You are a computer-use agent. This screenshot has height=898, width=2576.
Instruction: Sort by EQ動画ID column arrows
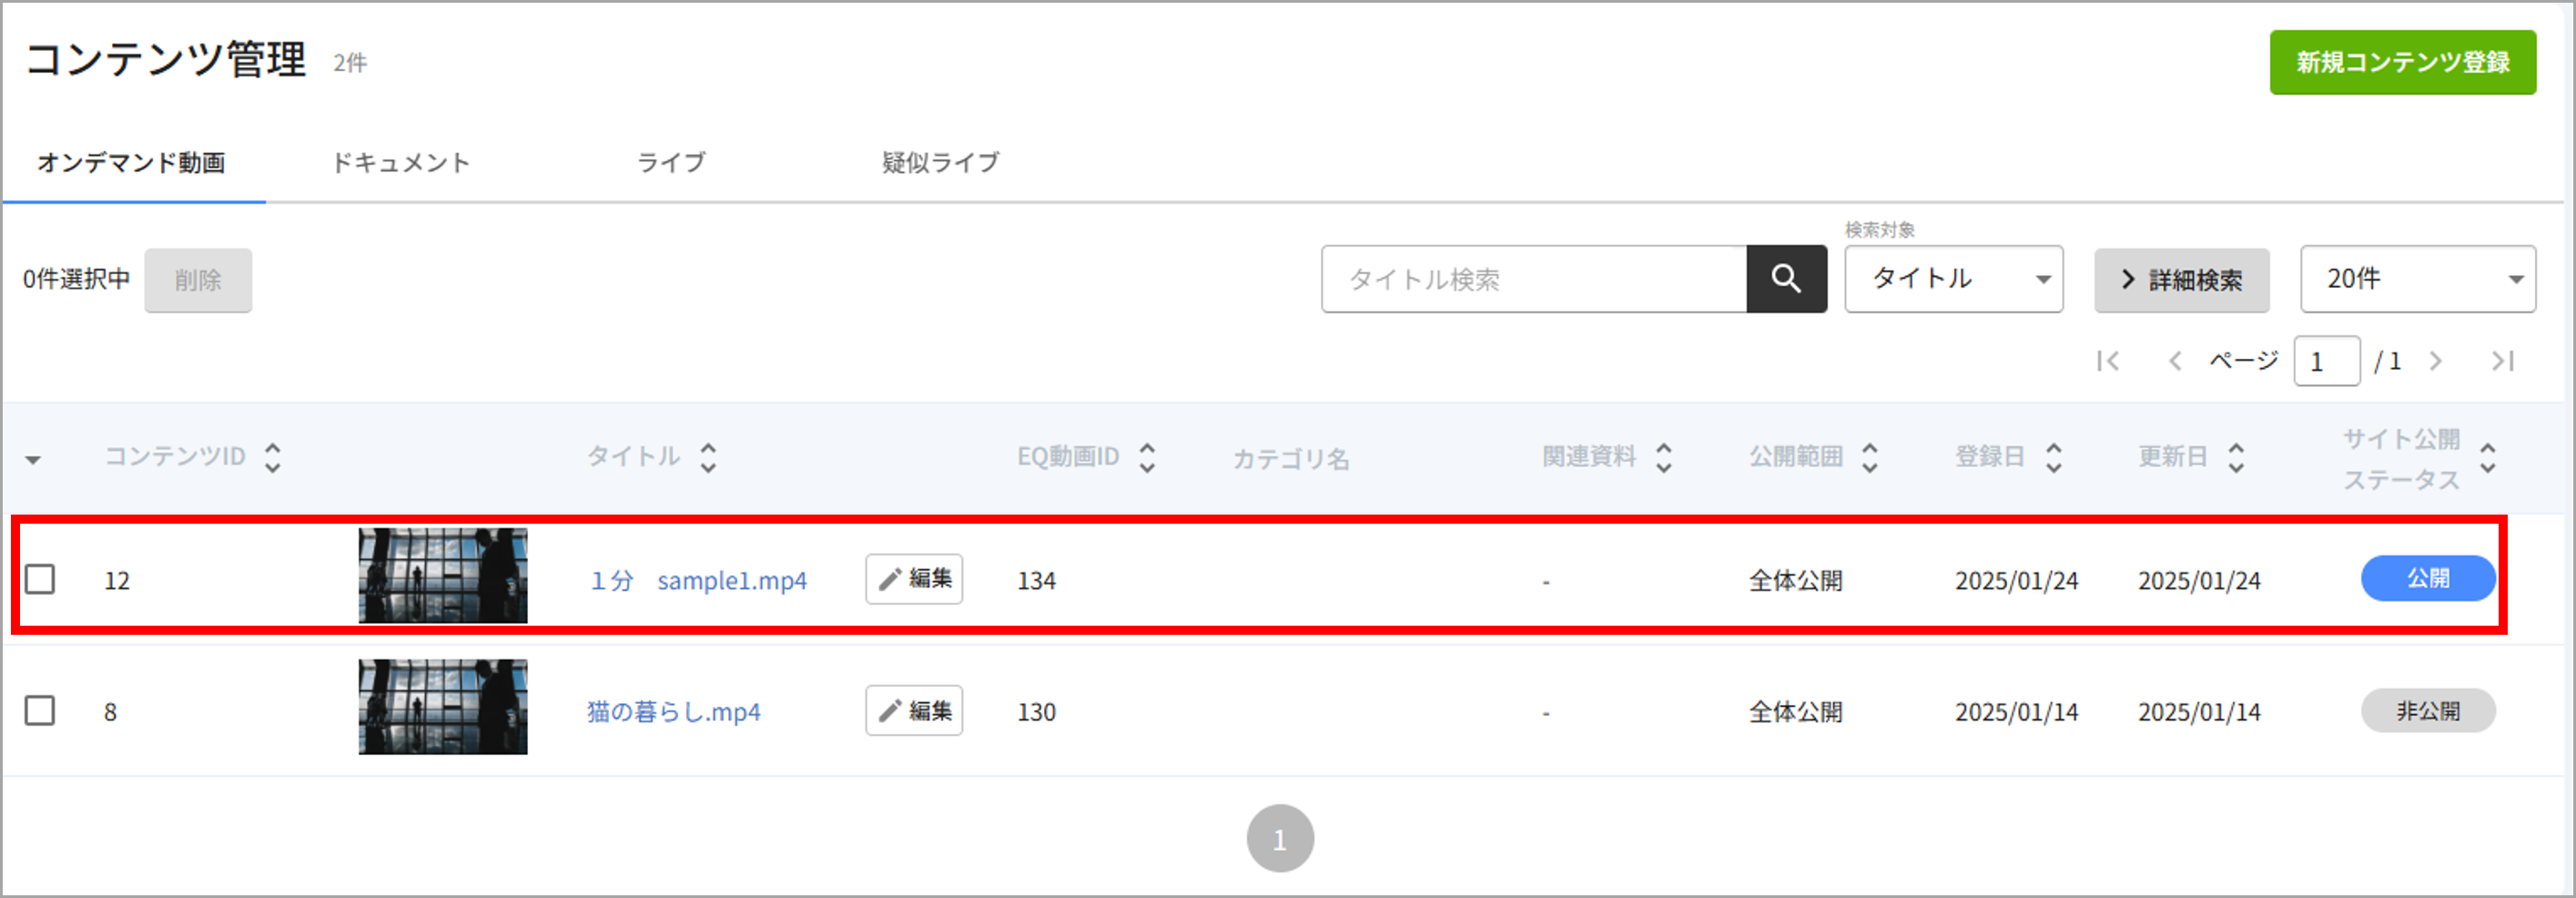click(x=1147, y=457)
